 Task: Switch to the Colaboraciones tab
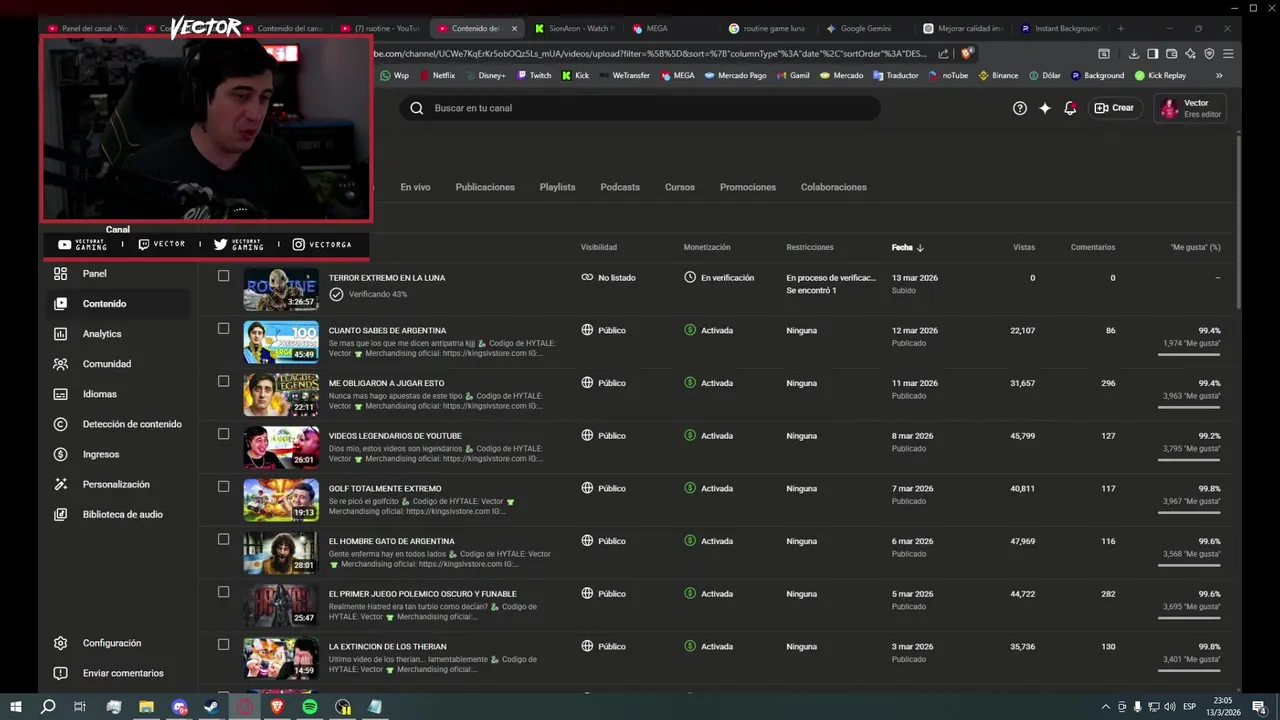pos(833,187)
